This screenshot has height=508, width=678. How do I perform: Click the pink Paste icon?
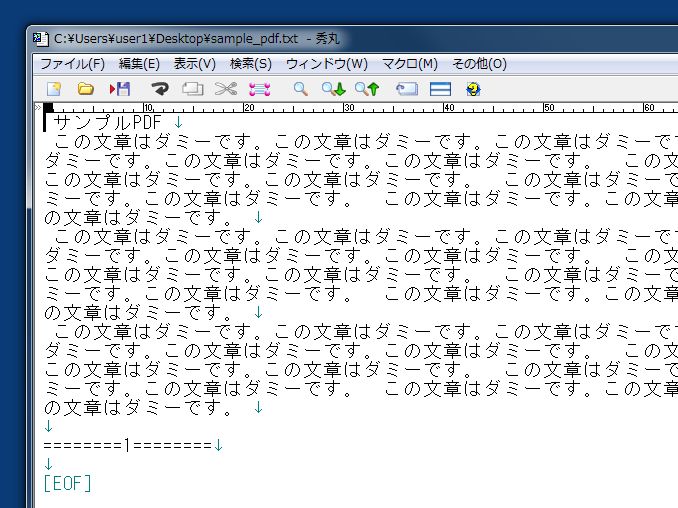pyautogui.click(x=259, y=89)
